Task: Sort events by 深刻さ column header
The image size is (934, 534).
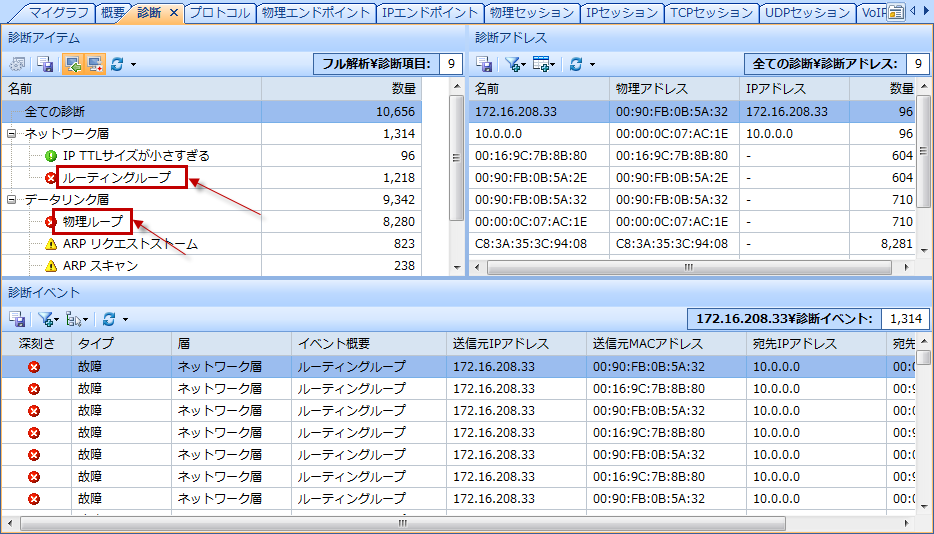Action: (35, 344)
